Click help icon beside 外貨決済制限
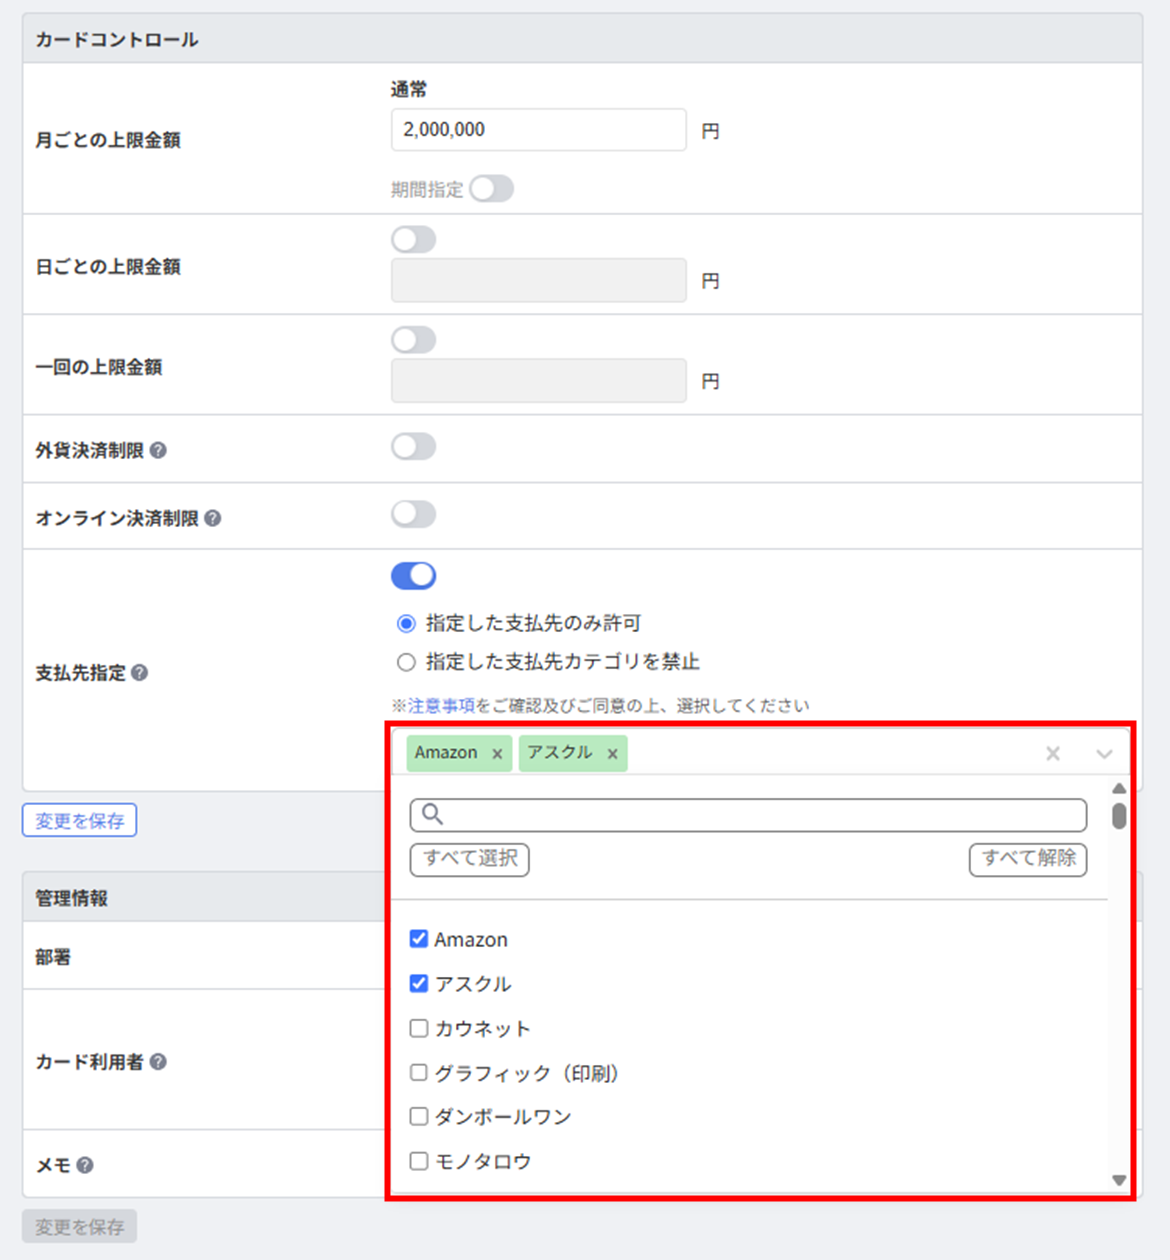 158,451
